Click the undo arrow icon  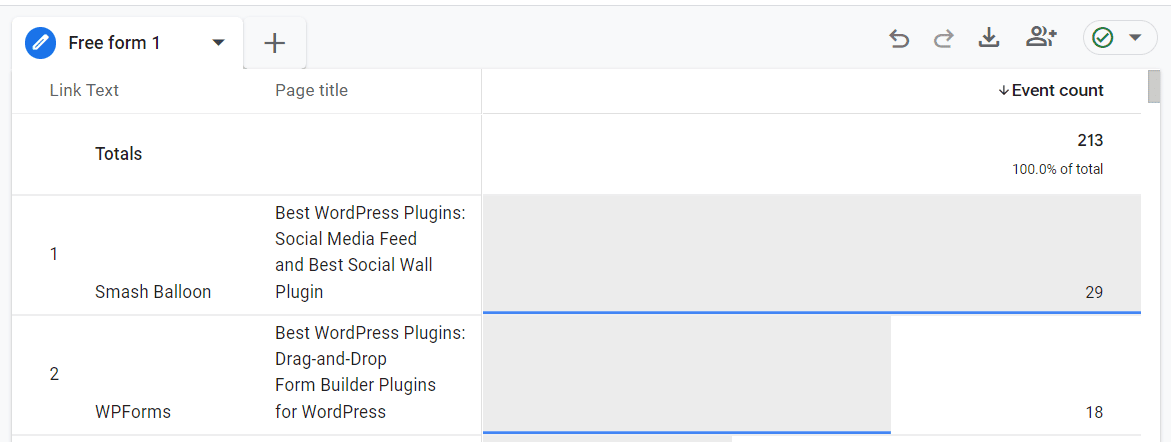coord(899,39)
